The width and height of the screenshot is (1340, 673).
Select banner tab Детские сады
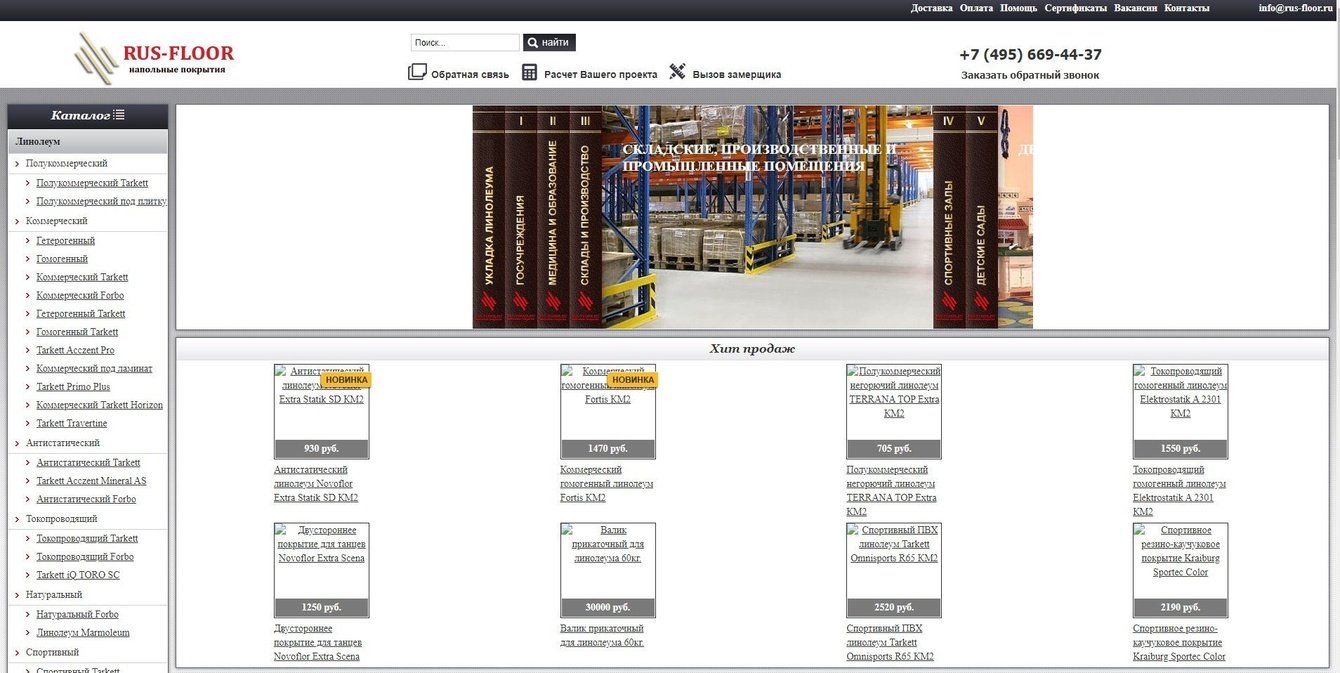point(981,217)
